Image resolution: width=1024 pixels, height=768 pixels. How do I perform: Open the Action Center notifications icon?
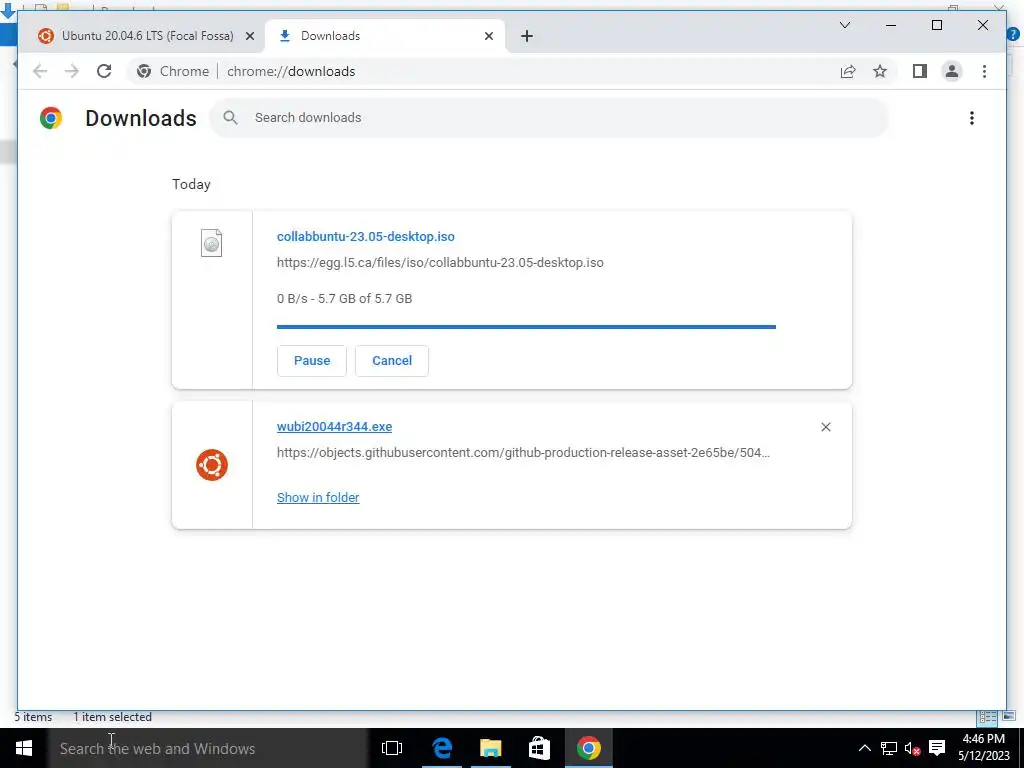coord(937,748)
